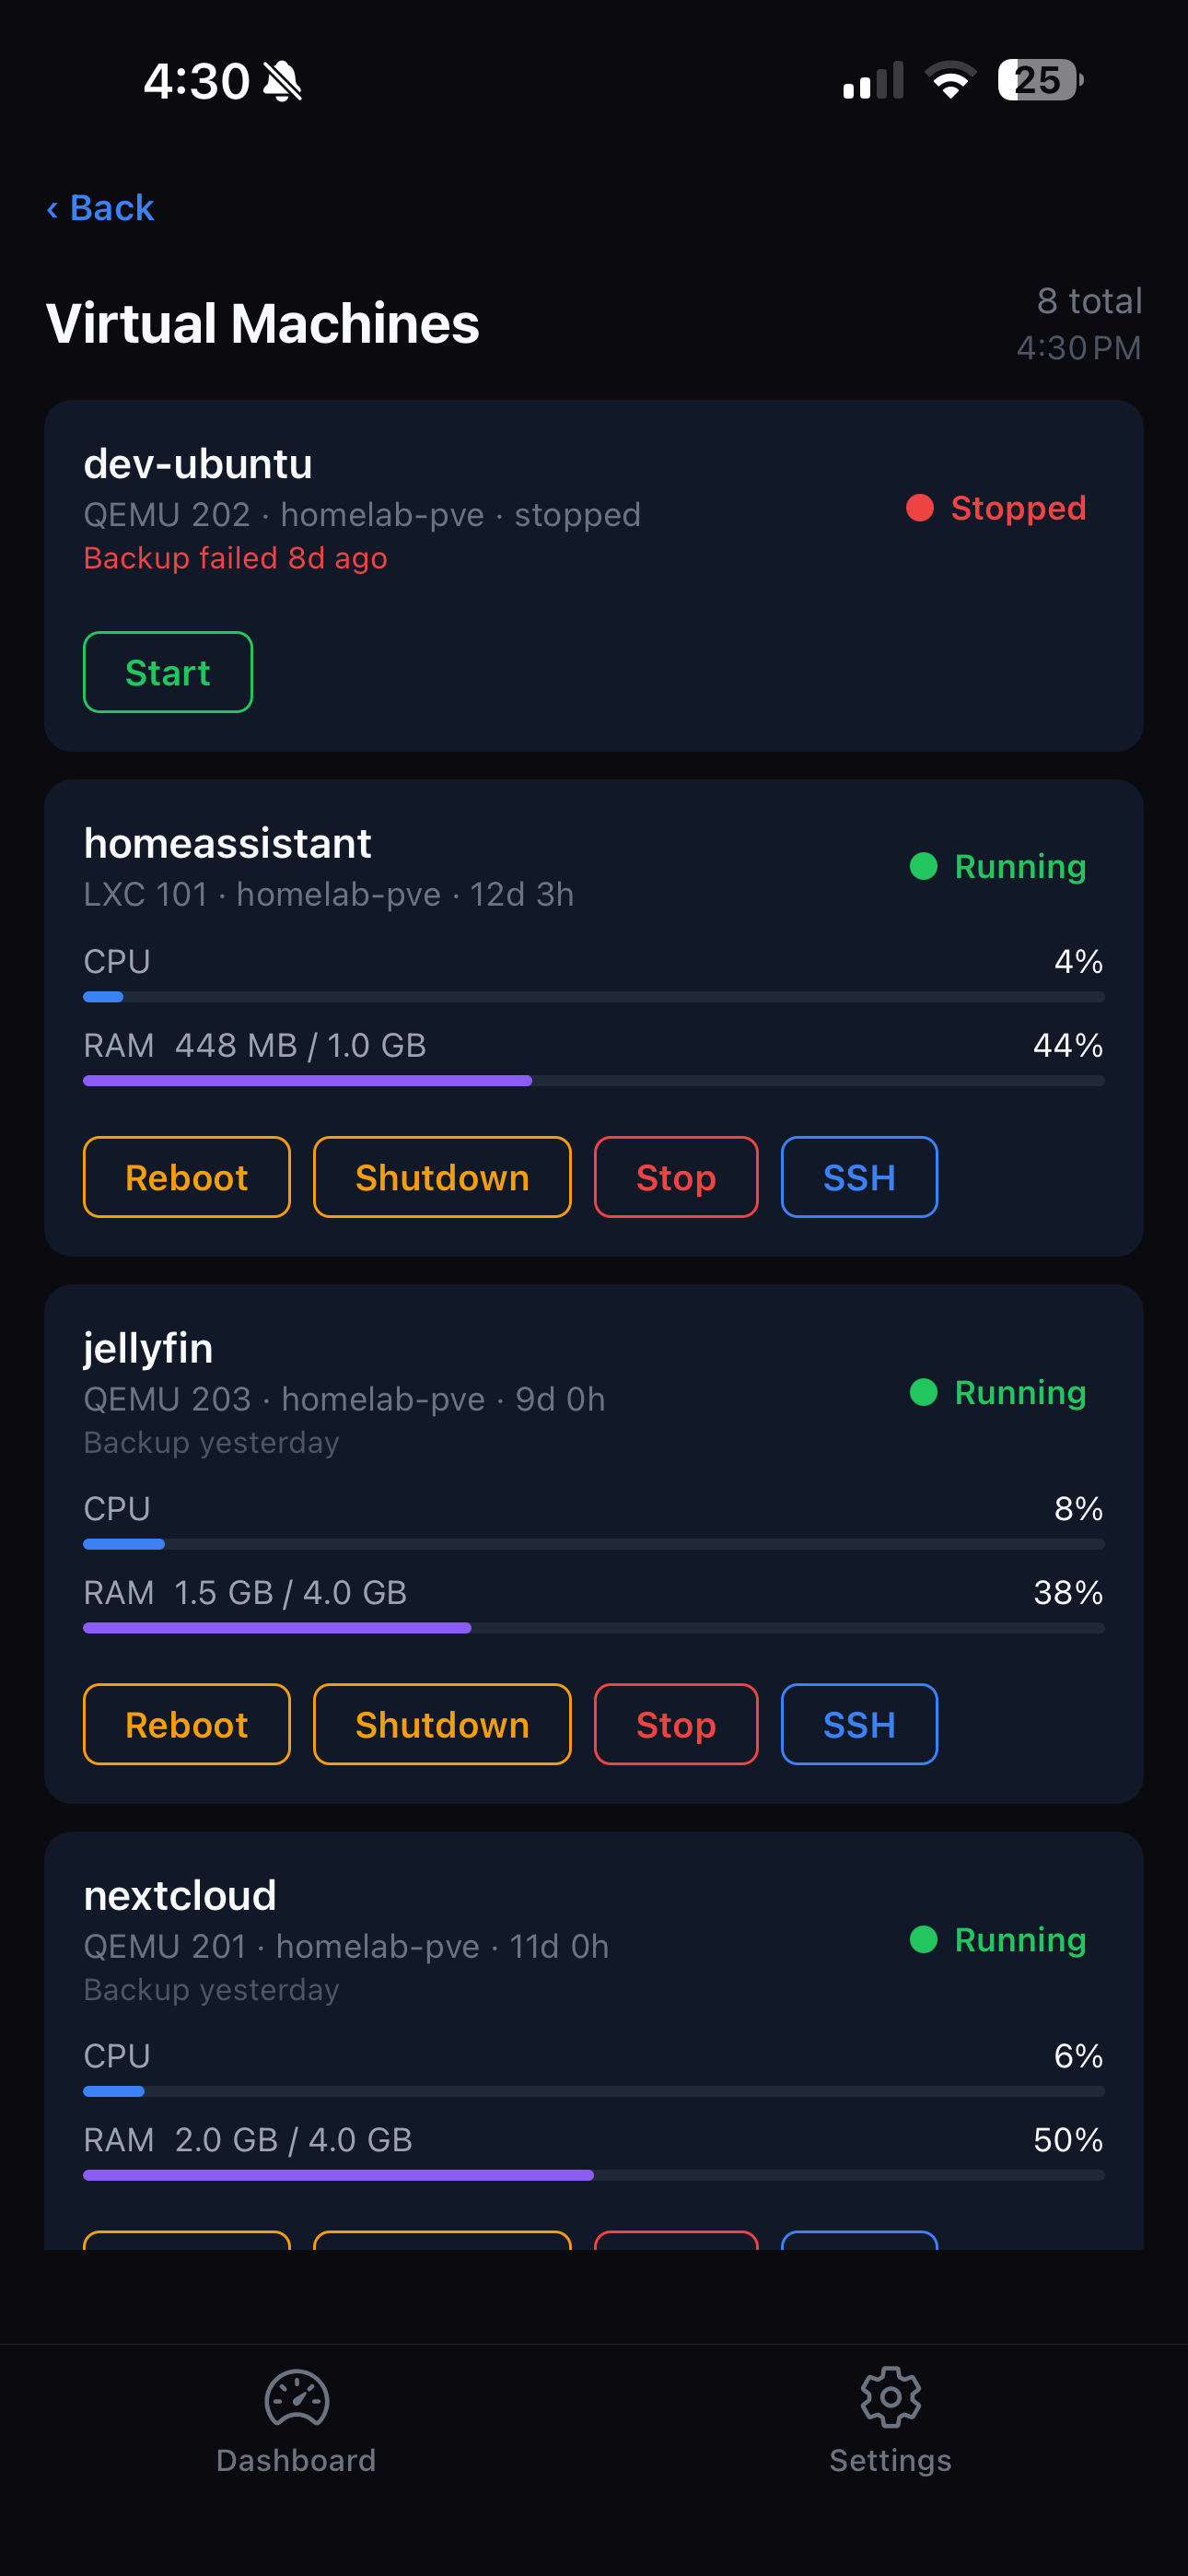Tap the Dashboard gauge icon
Image resolution: width=1188 pixels, height=2576 pixels.
296,2398
